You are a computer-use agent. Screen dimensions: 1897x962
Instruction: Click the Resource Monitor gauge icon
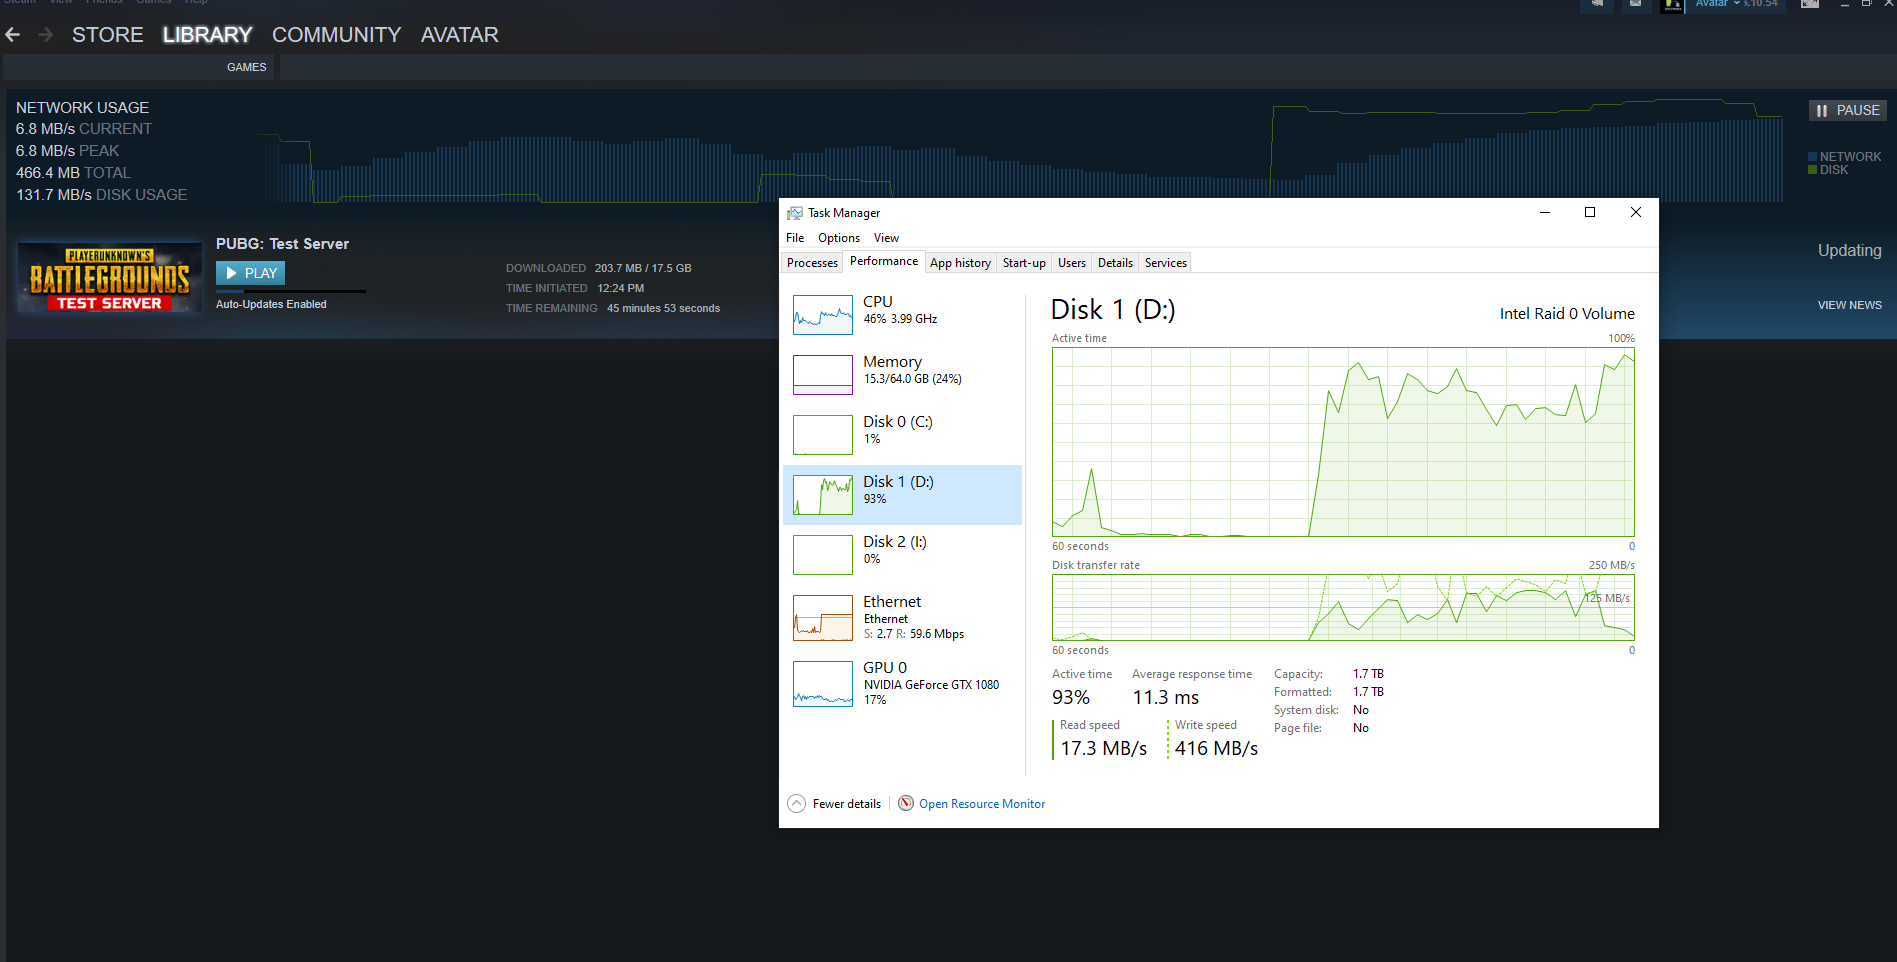coord(906,803)
